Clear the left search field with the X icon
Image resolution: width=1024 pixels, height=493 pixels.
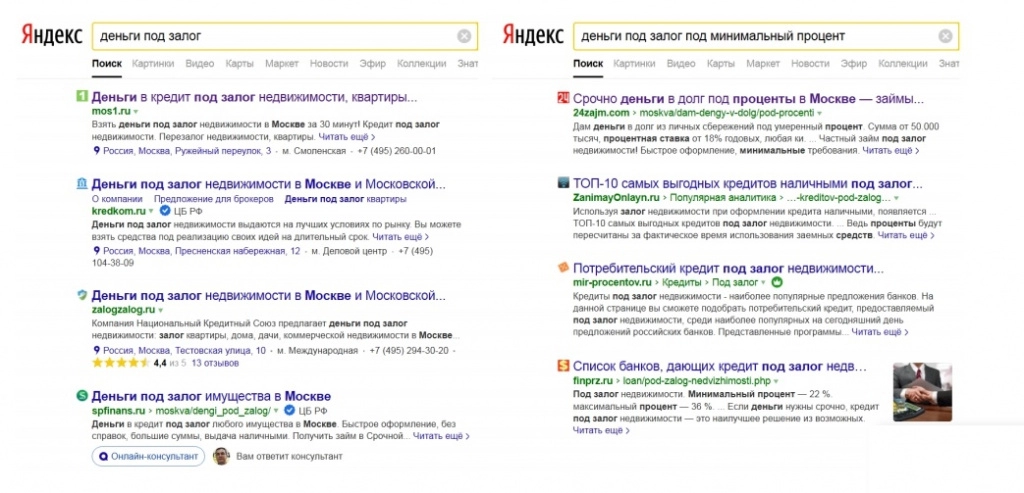pyautogui.click(x=464, y=37)
